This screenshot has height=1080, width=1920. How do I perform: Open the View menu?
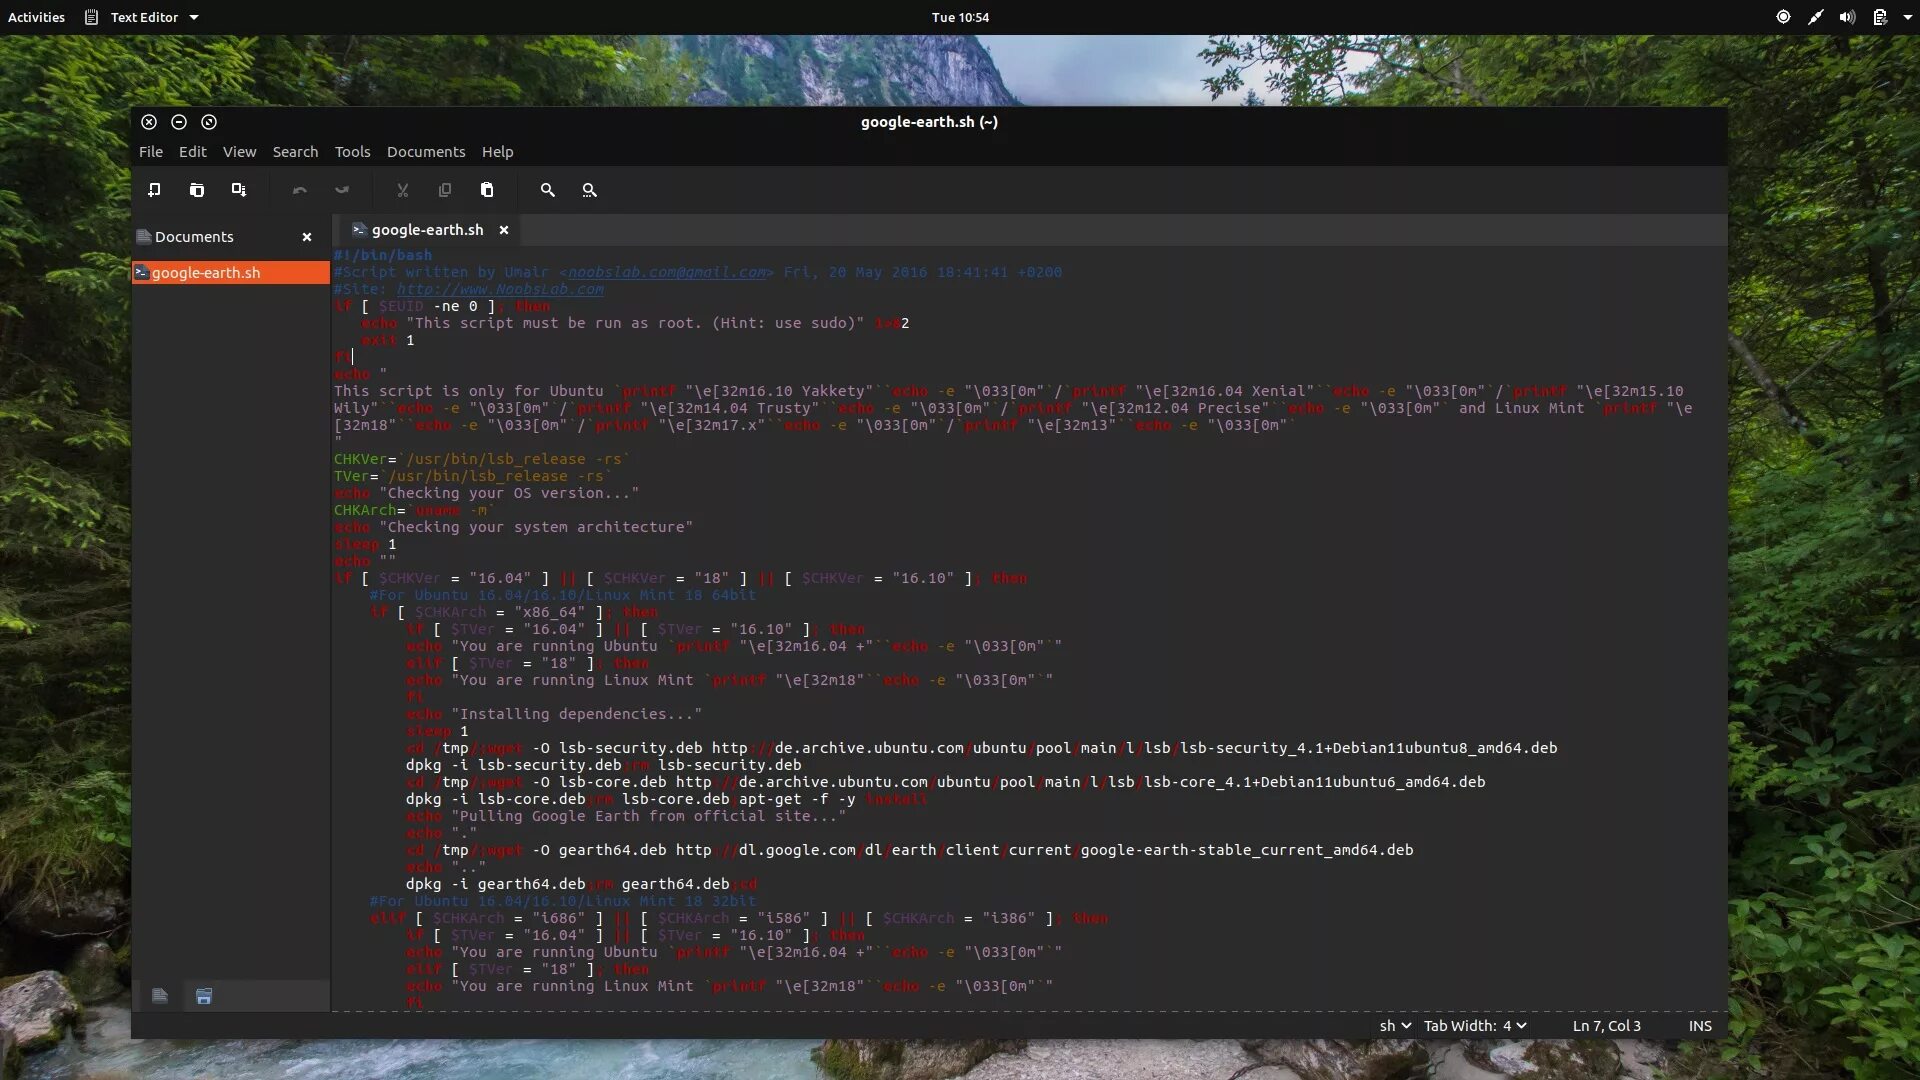tap(239, 152)
